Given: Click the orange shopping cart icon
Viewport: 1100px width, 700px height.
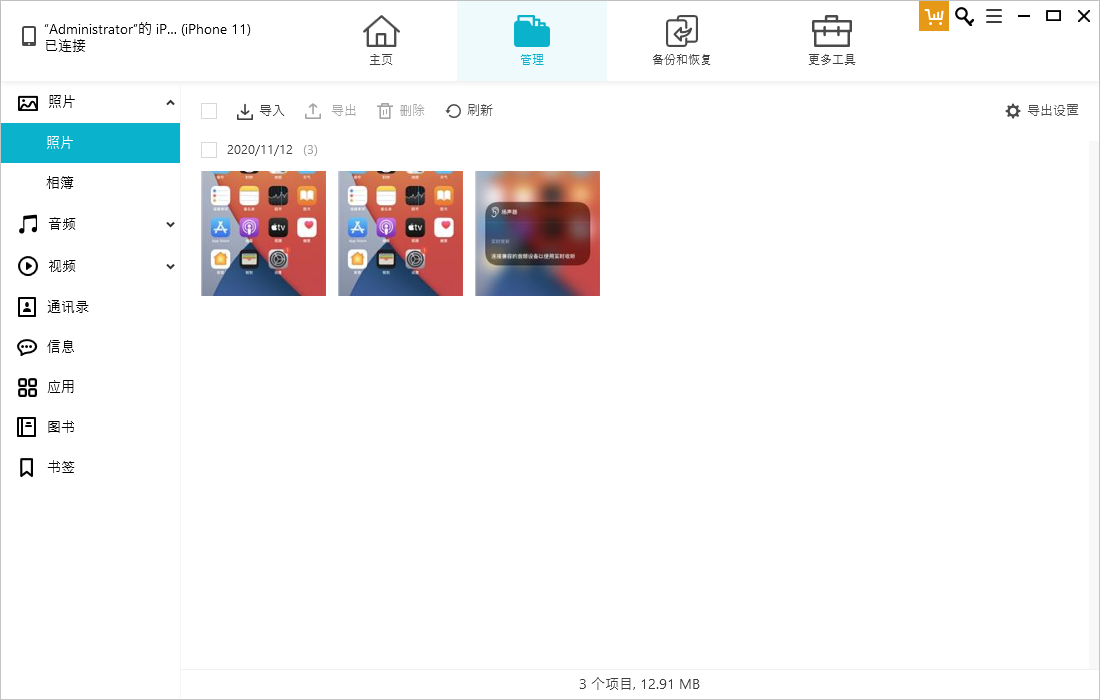Looking at the screenshot, I should coord(934,16).
